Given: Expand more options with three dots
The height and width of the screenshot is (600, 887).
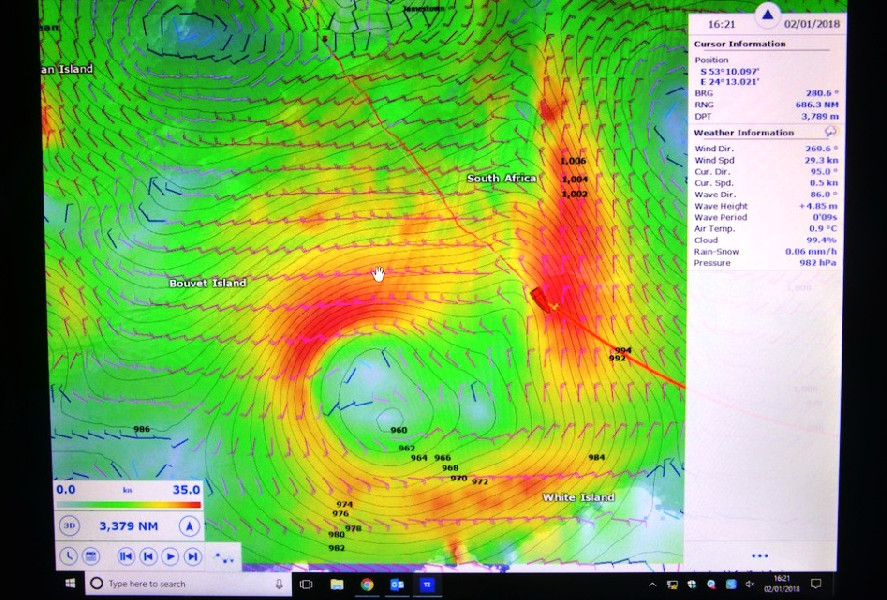Looking at the screenshot, I should tap(760, 556).
